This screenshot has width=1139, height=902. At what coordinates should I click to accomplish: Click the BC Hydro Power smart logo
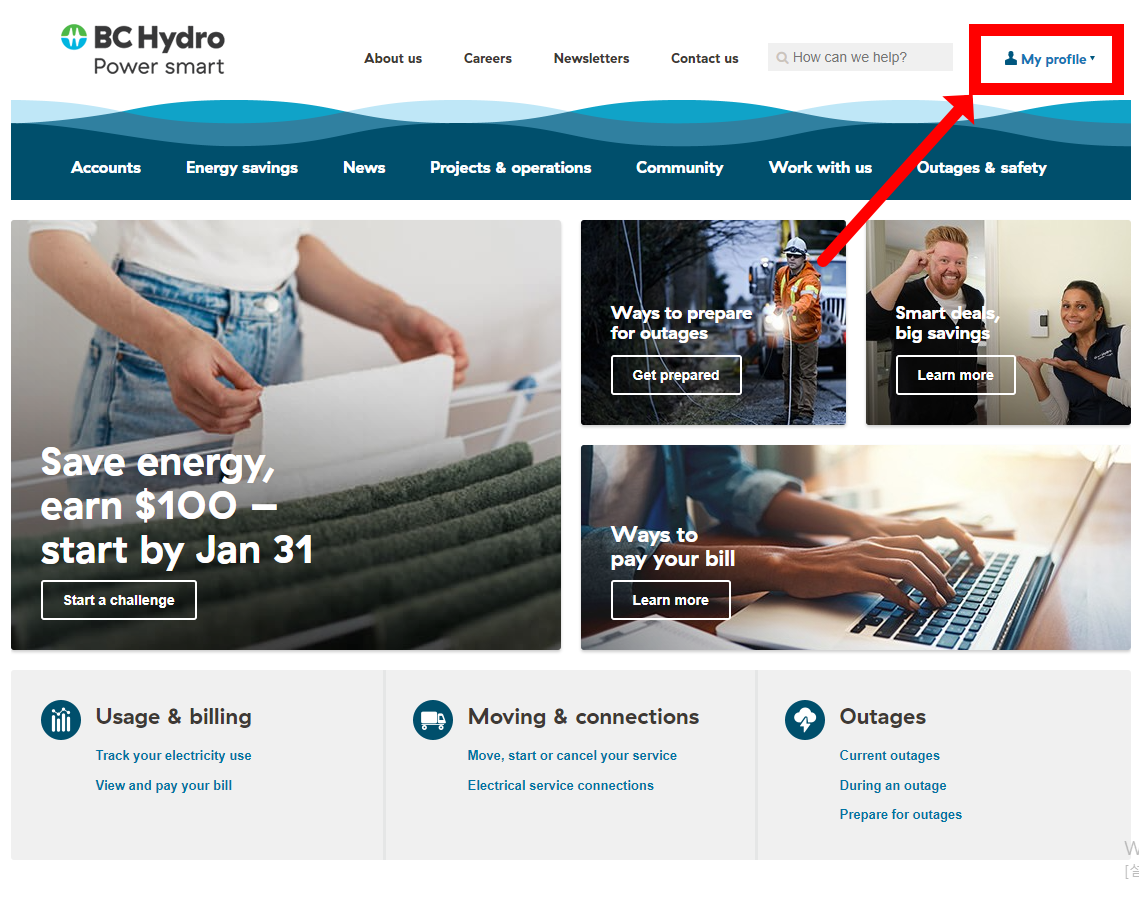[143, 49]
